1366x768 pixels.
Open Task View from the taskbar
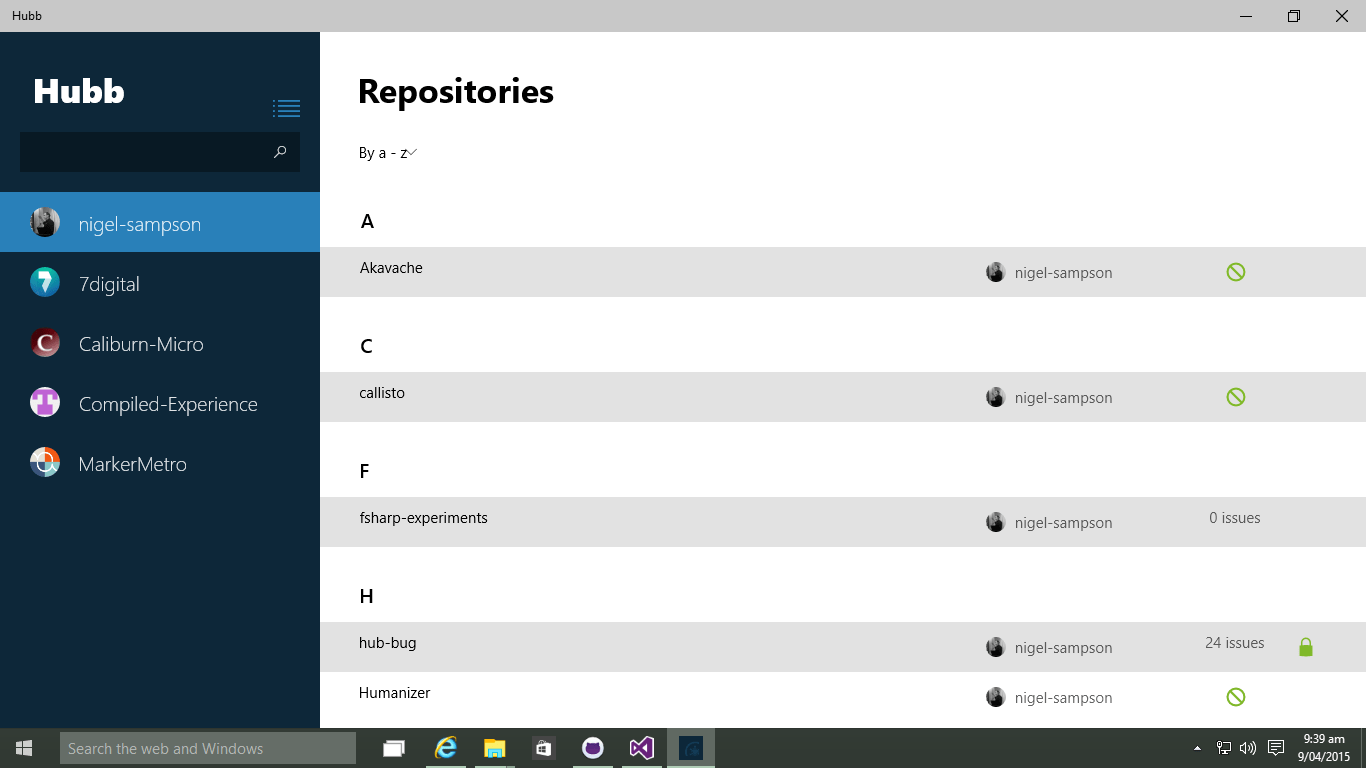(x=394, y=748)
